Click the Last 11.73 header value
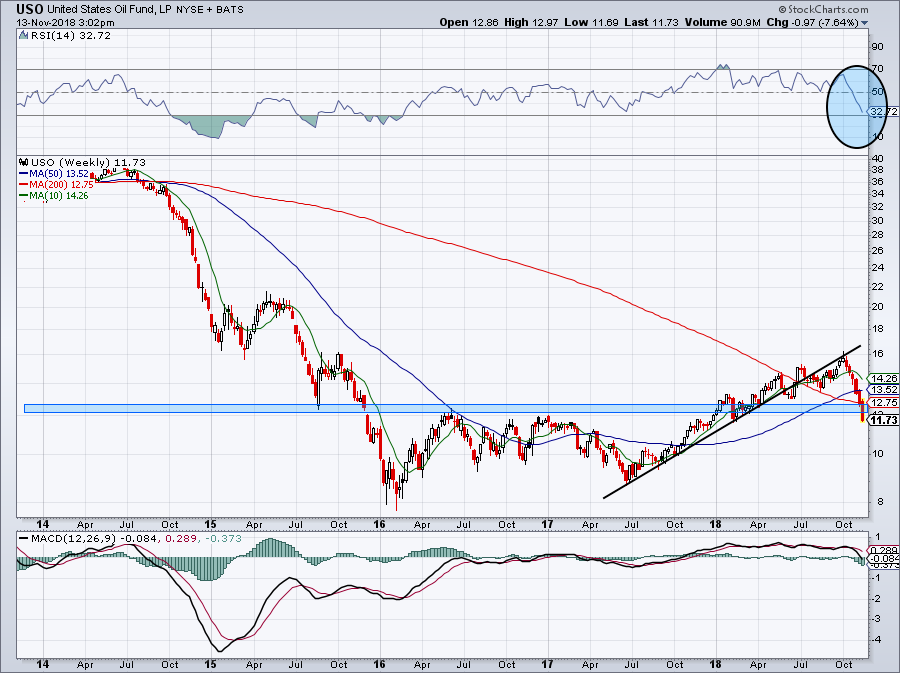Screen dimensions: 900x673 (x=651, y=22)
